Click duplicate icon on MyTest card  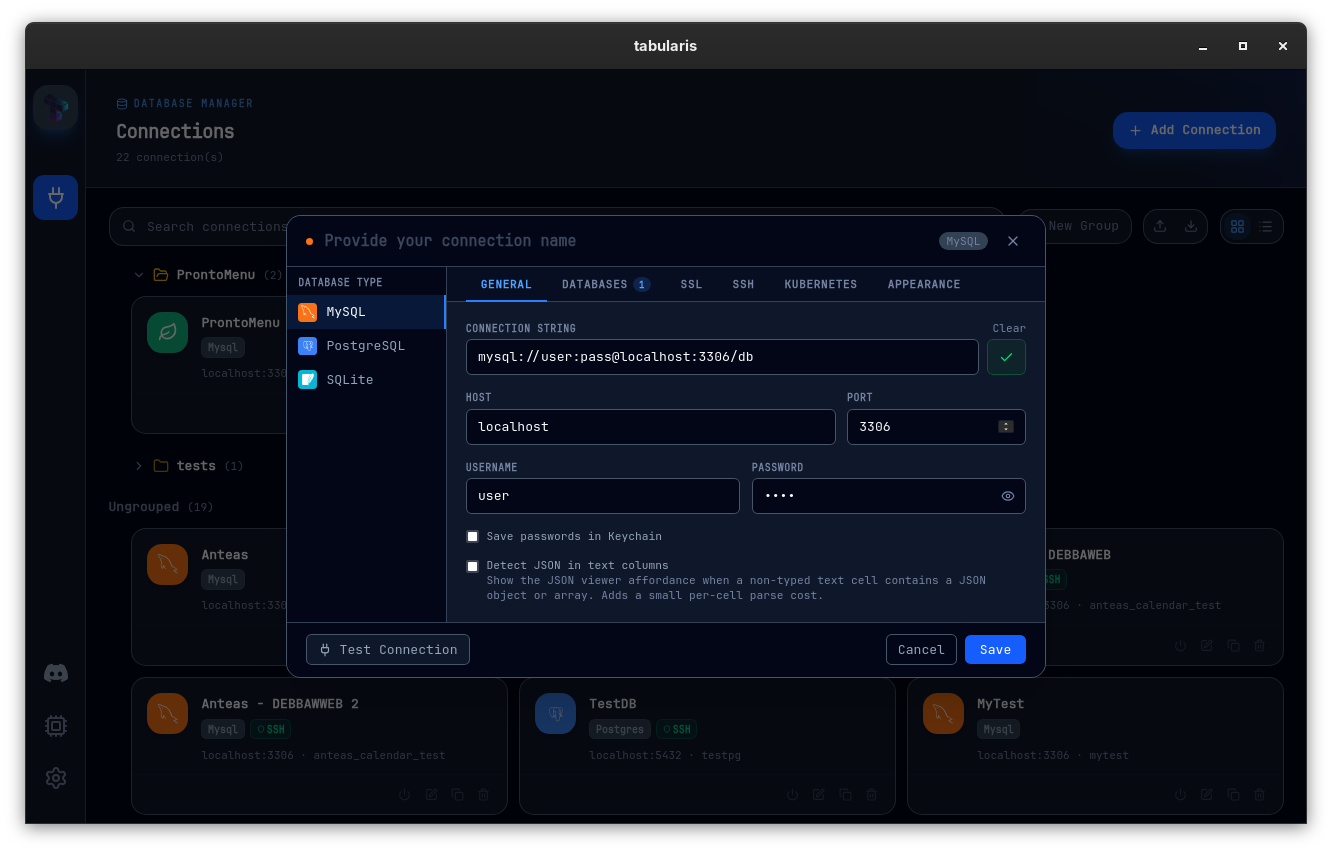[1234, 795]
